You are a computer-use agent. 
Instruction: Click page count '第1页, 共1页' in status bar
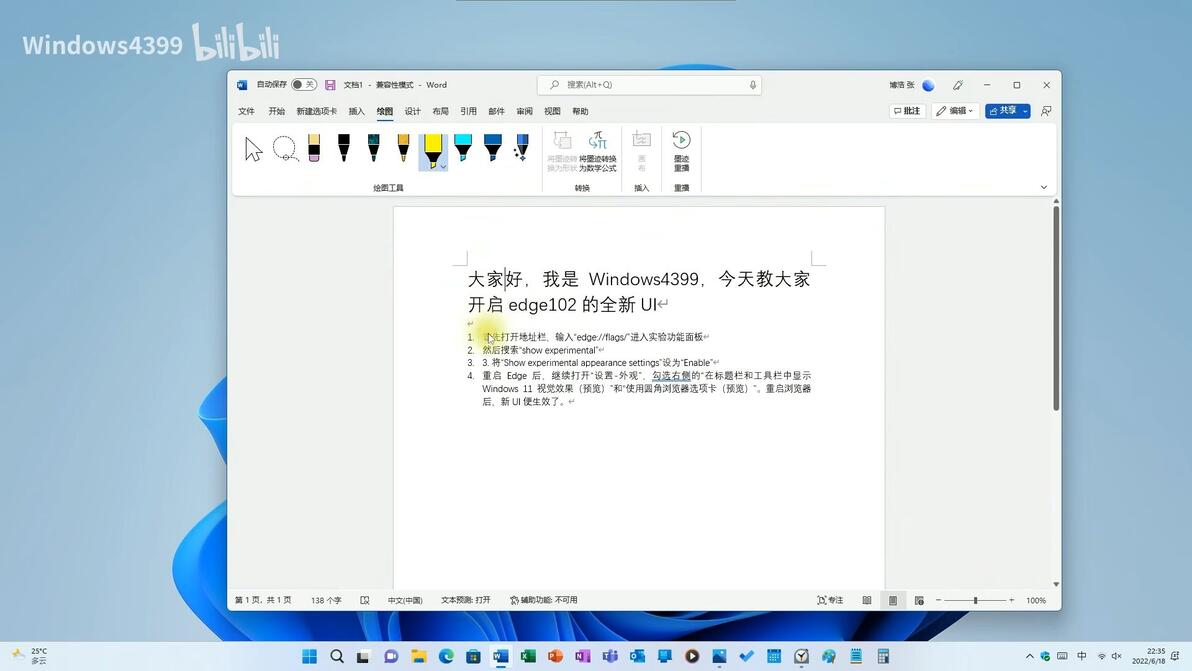[263, 600]
